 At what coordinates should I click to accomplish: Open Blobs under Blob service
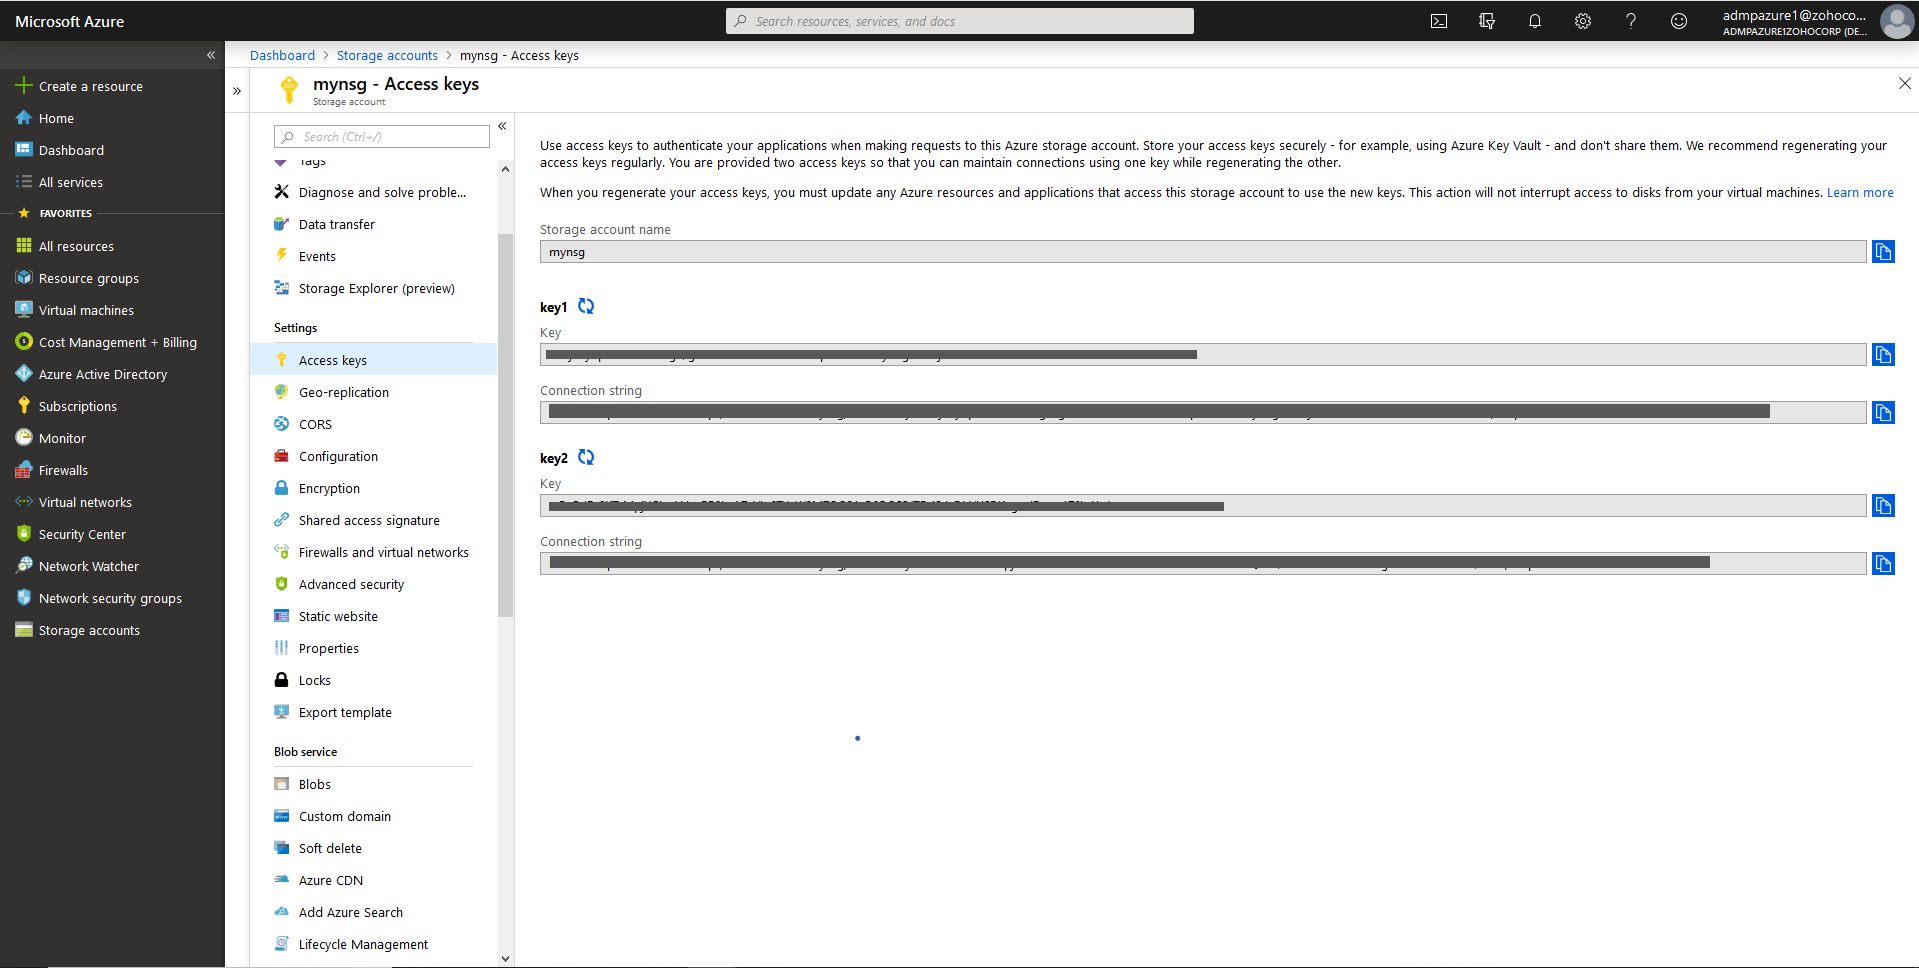pos(373,784)
